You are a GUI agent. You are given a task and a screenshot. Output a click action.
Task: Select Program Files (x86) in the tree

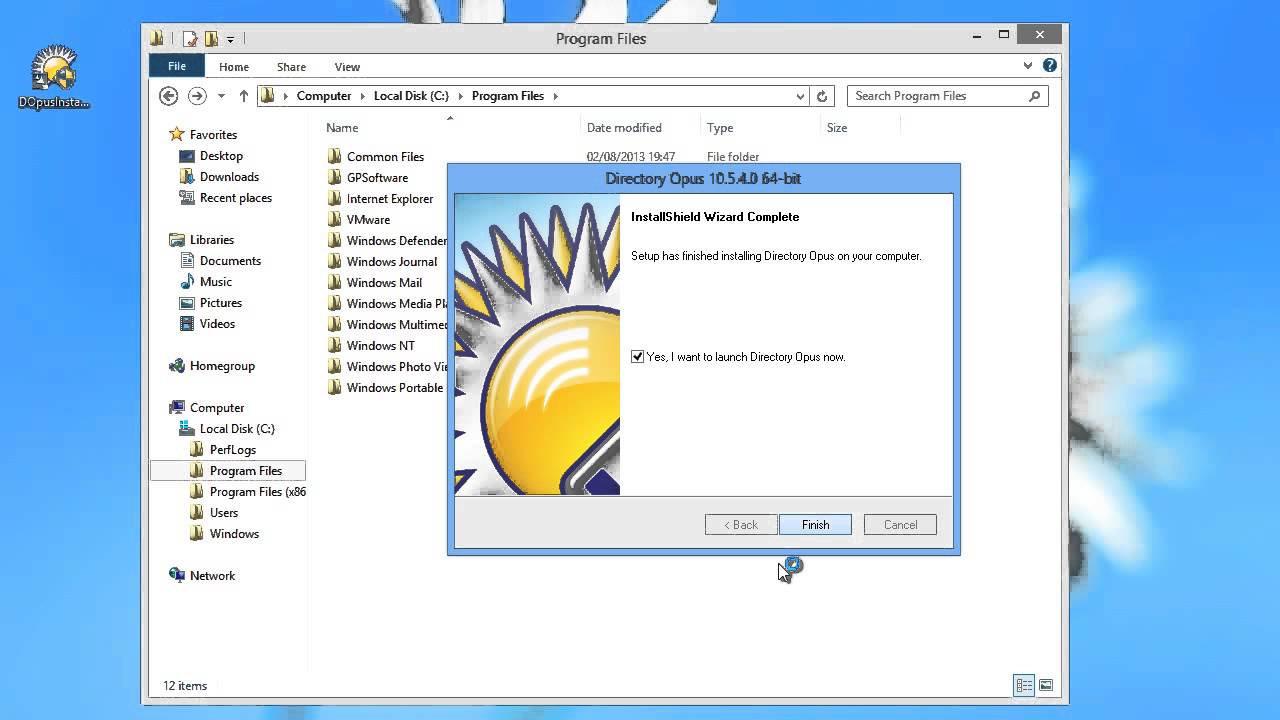click(257, 492)
